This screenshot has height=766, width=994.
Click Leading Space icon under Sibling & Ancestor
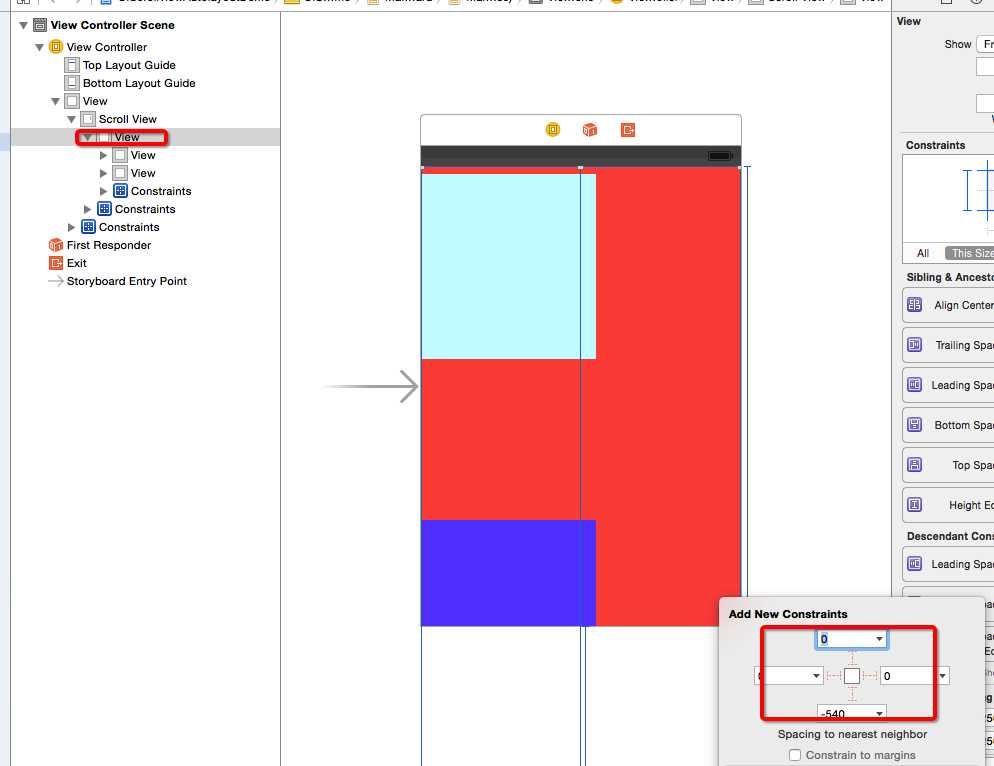[x=914, y=385]
